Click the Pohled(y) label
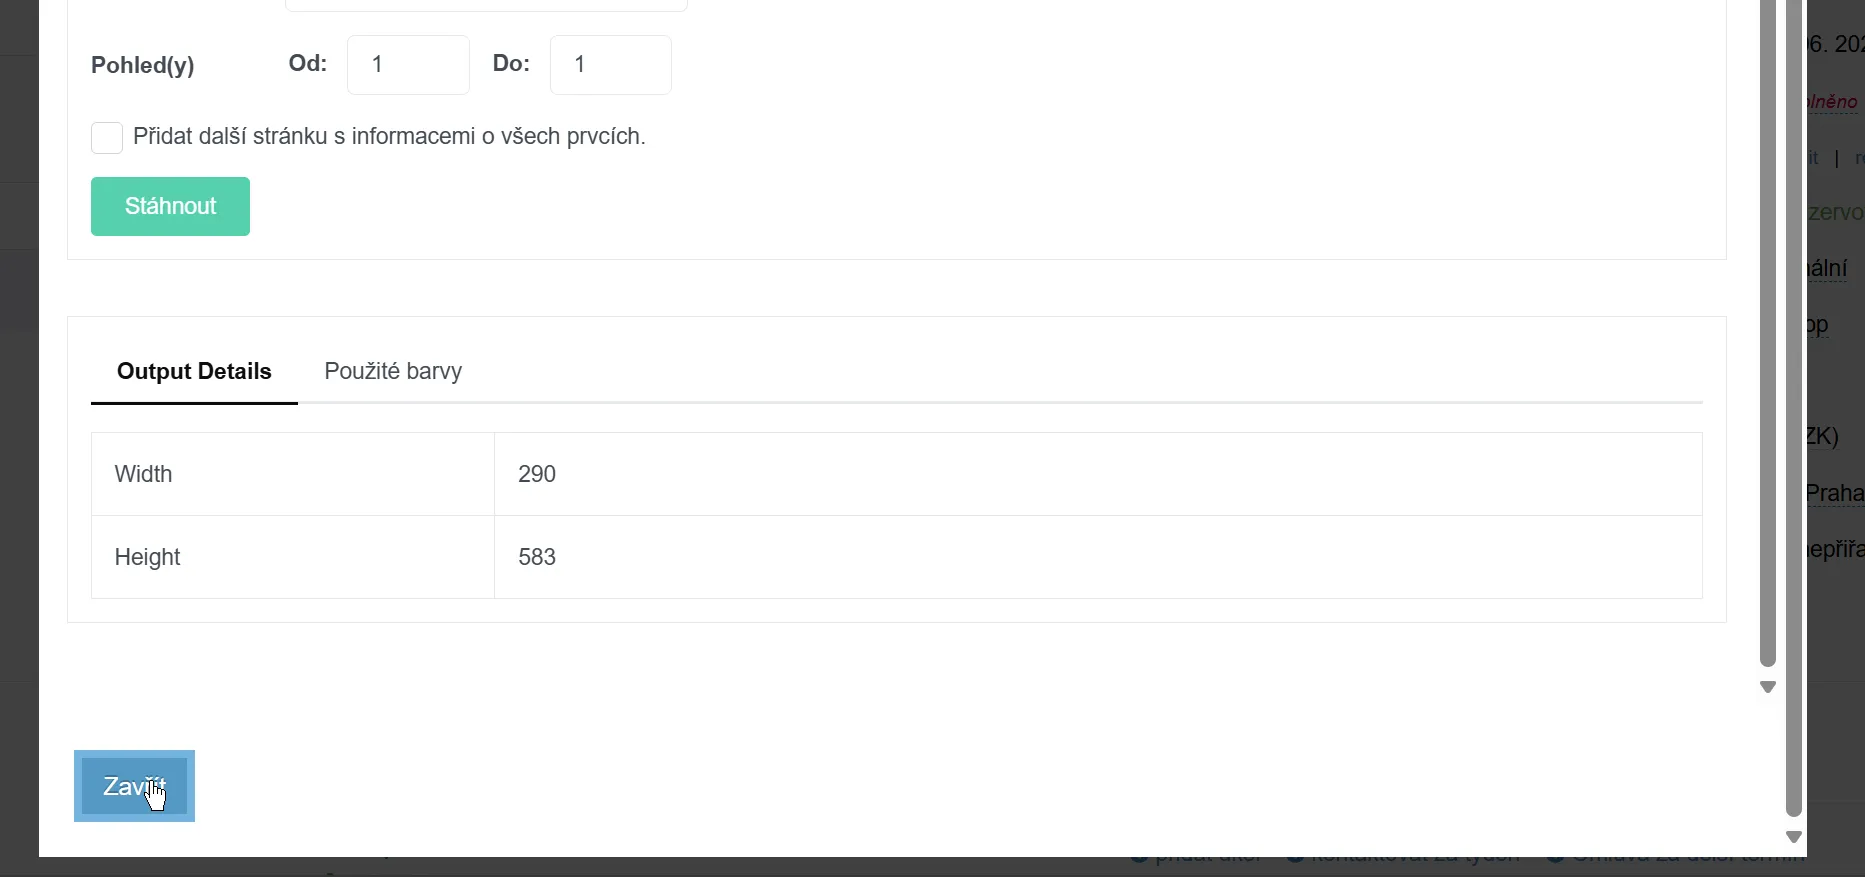1865x877 pixels. pos(143,65)
